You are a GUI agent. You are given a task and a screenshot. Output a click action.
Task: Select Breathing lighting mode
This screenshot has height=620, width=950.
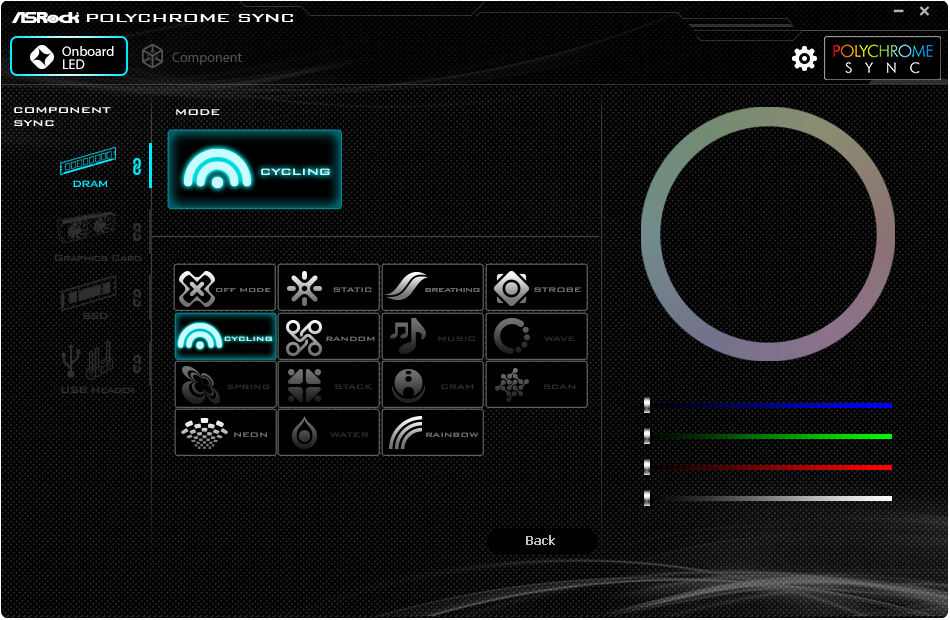point(433,288)
